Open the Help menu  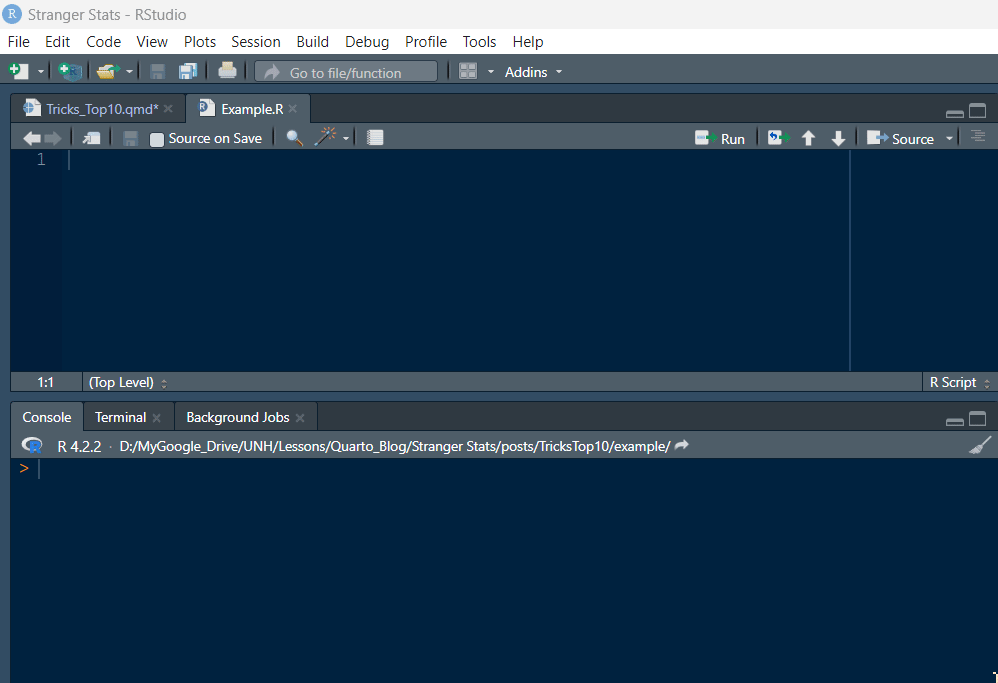pos(528,42)
